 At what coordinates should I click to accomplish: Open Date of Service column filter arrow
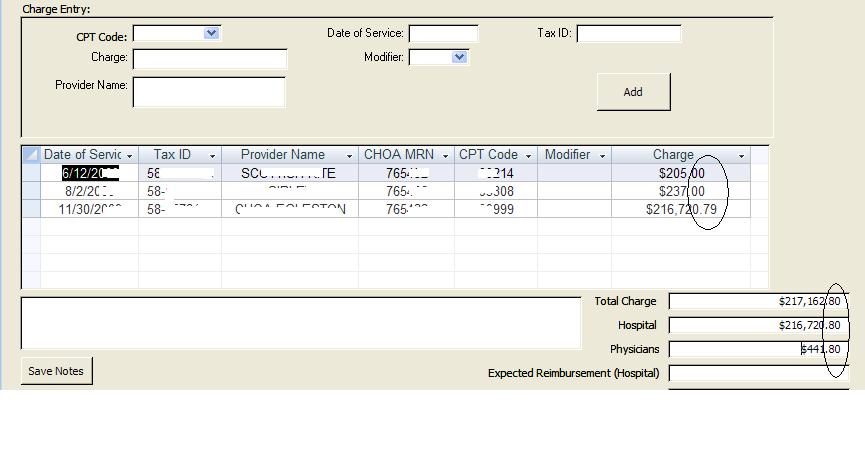130,156
